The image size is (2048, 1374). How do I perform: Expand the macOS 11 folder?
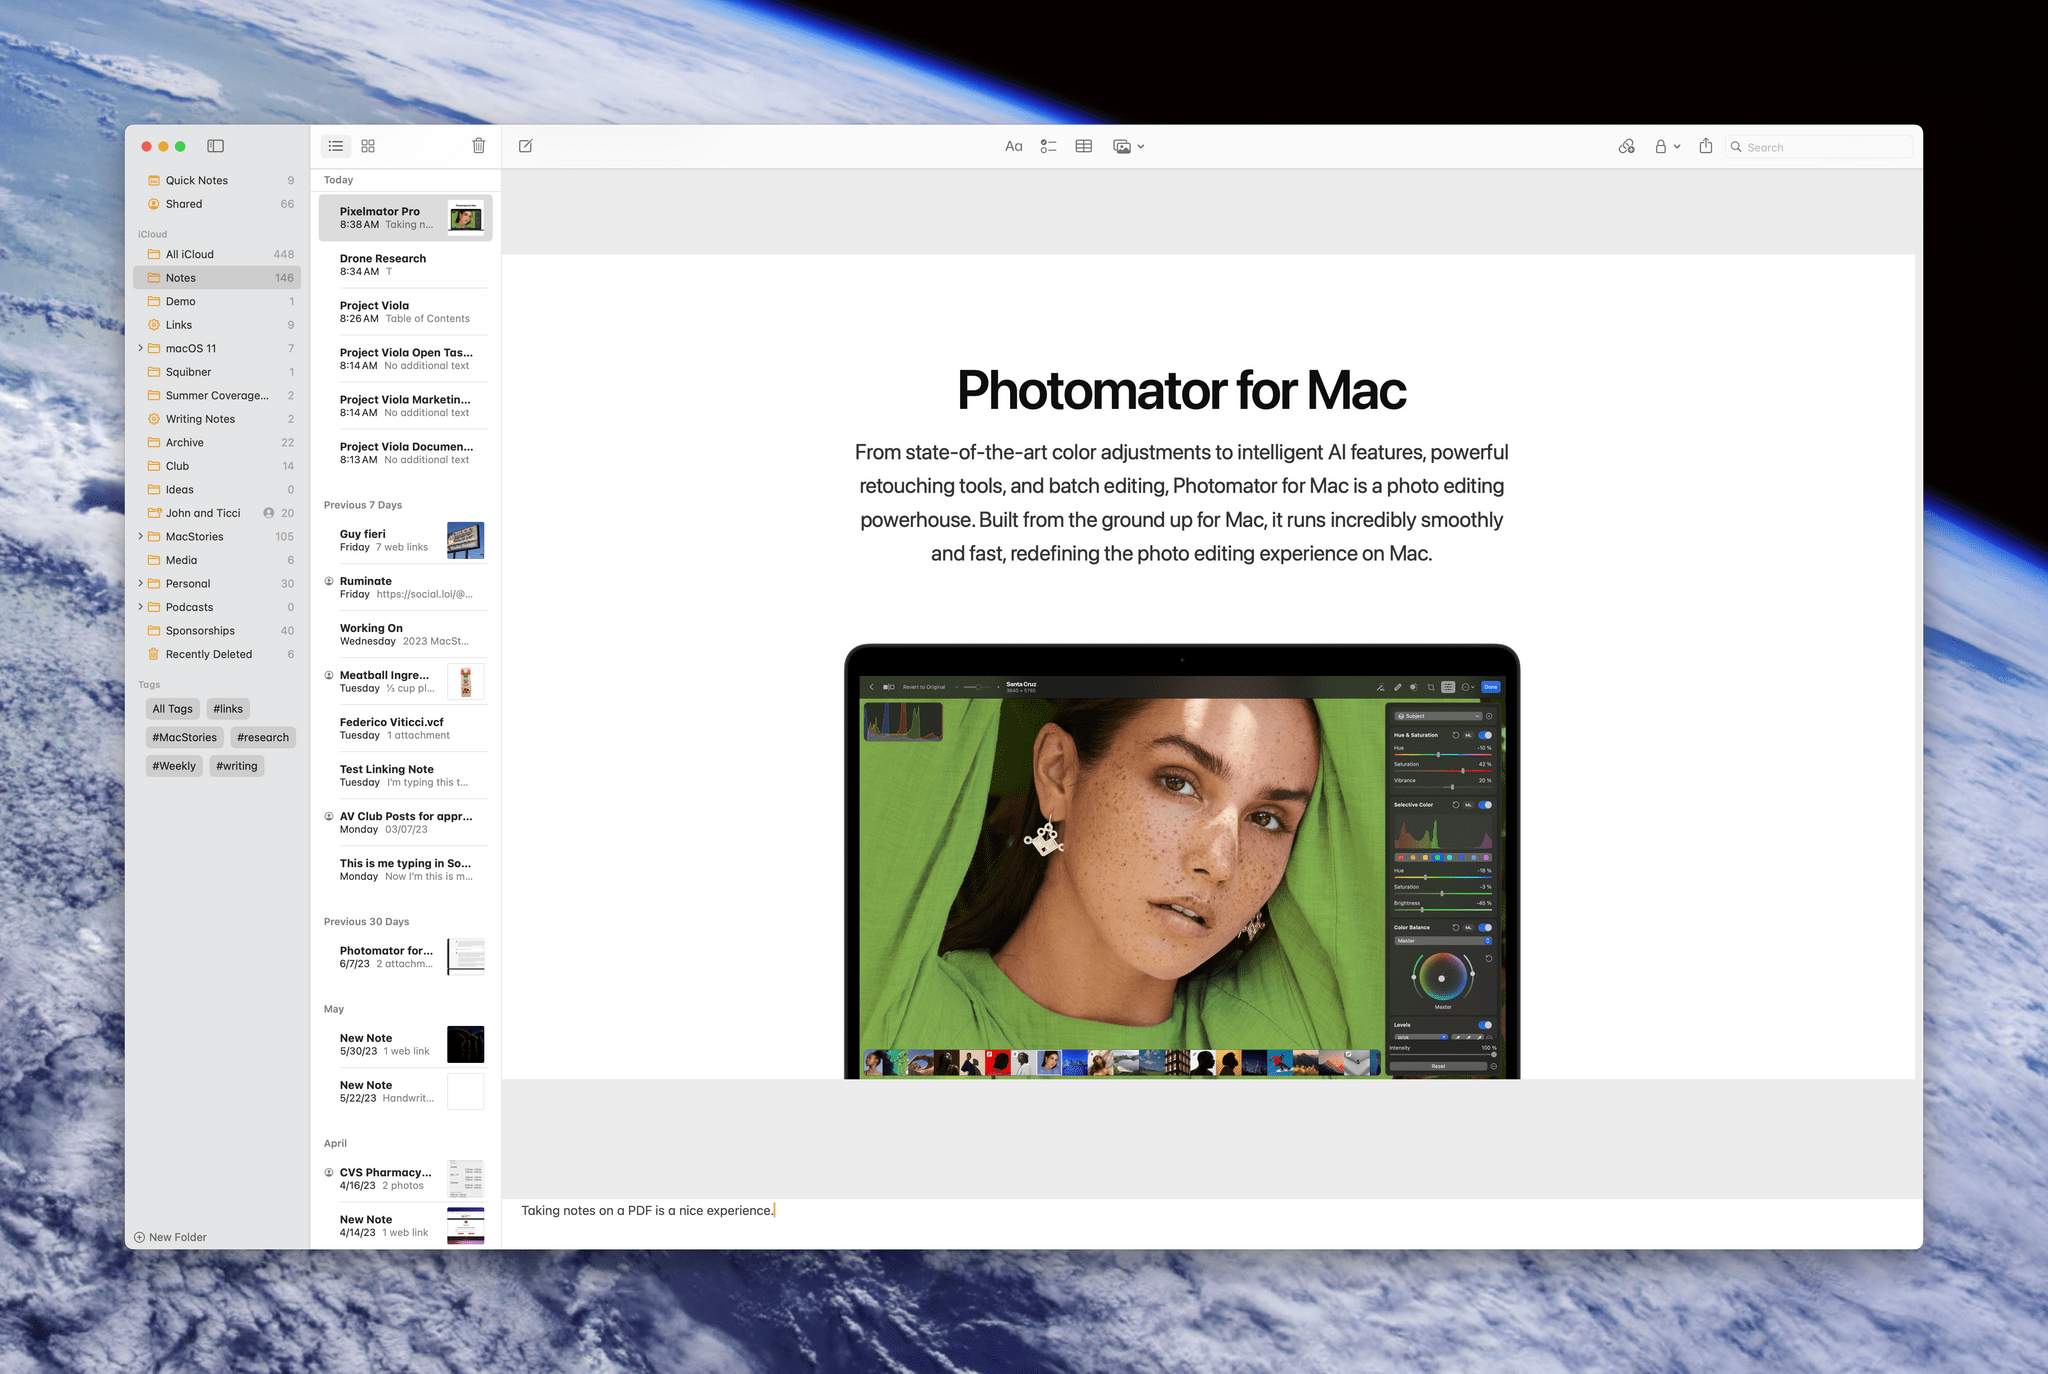click(x=140, y=349)
